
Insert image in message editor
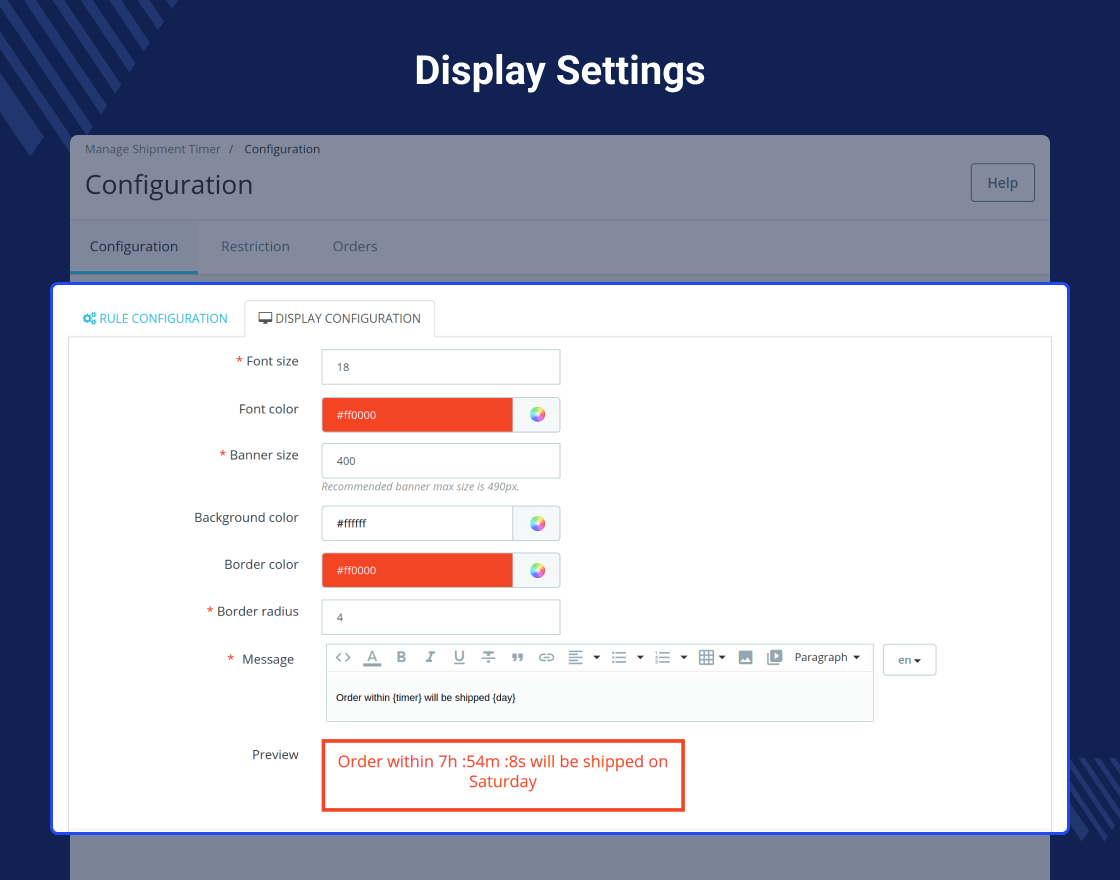click(x=746, y=657)
